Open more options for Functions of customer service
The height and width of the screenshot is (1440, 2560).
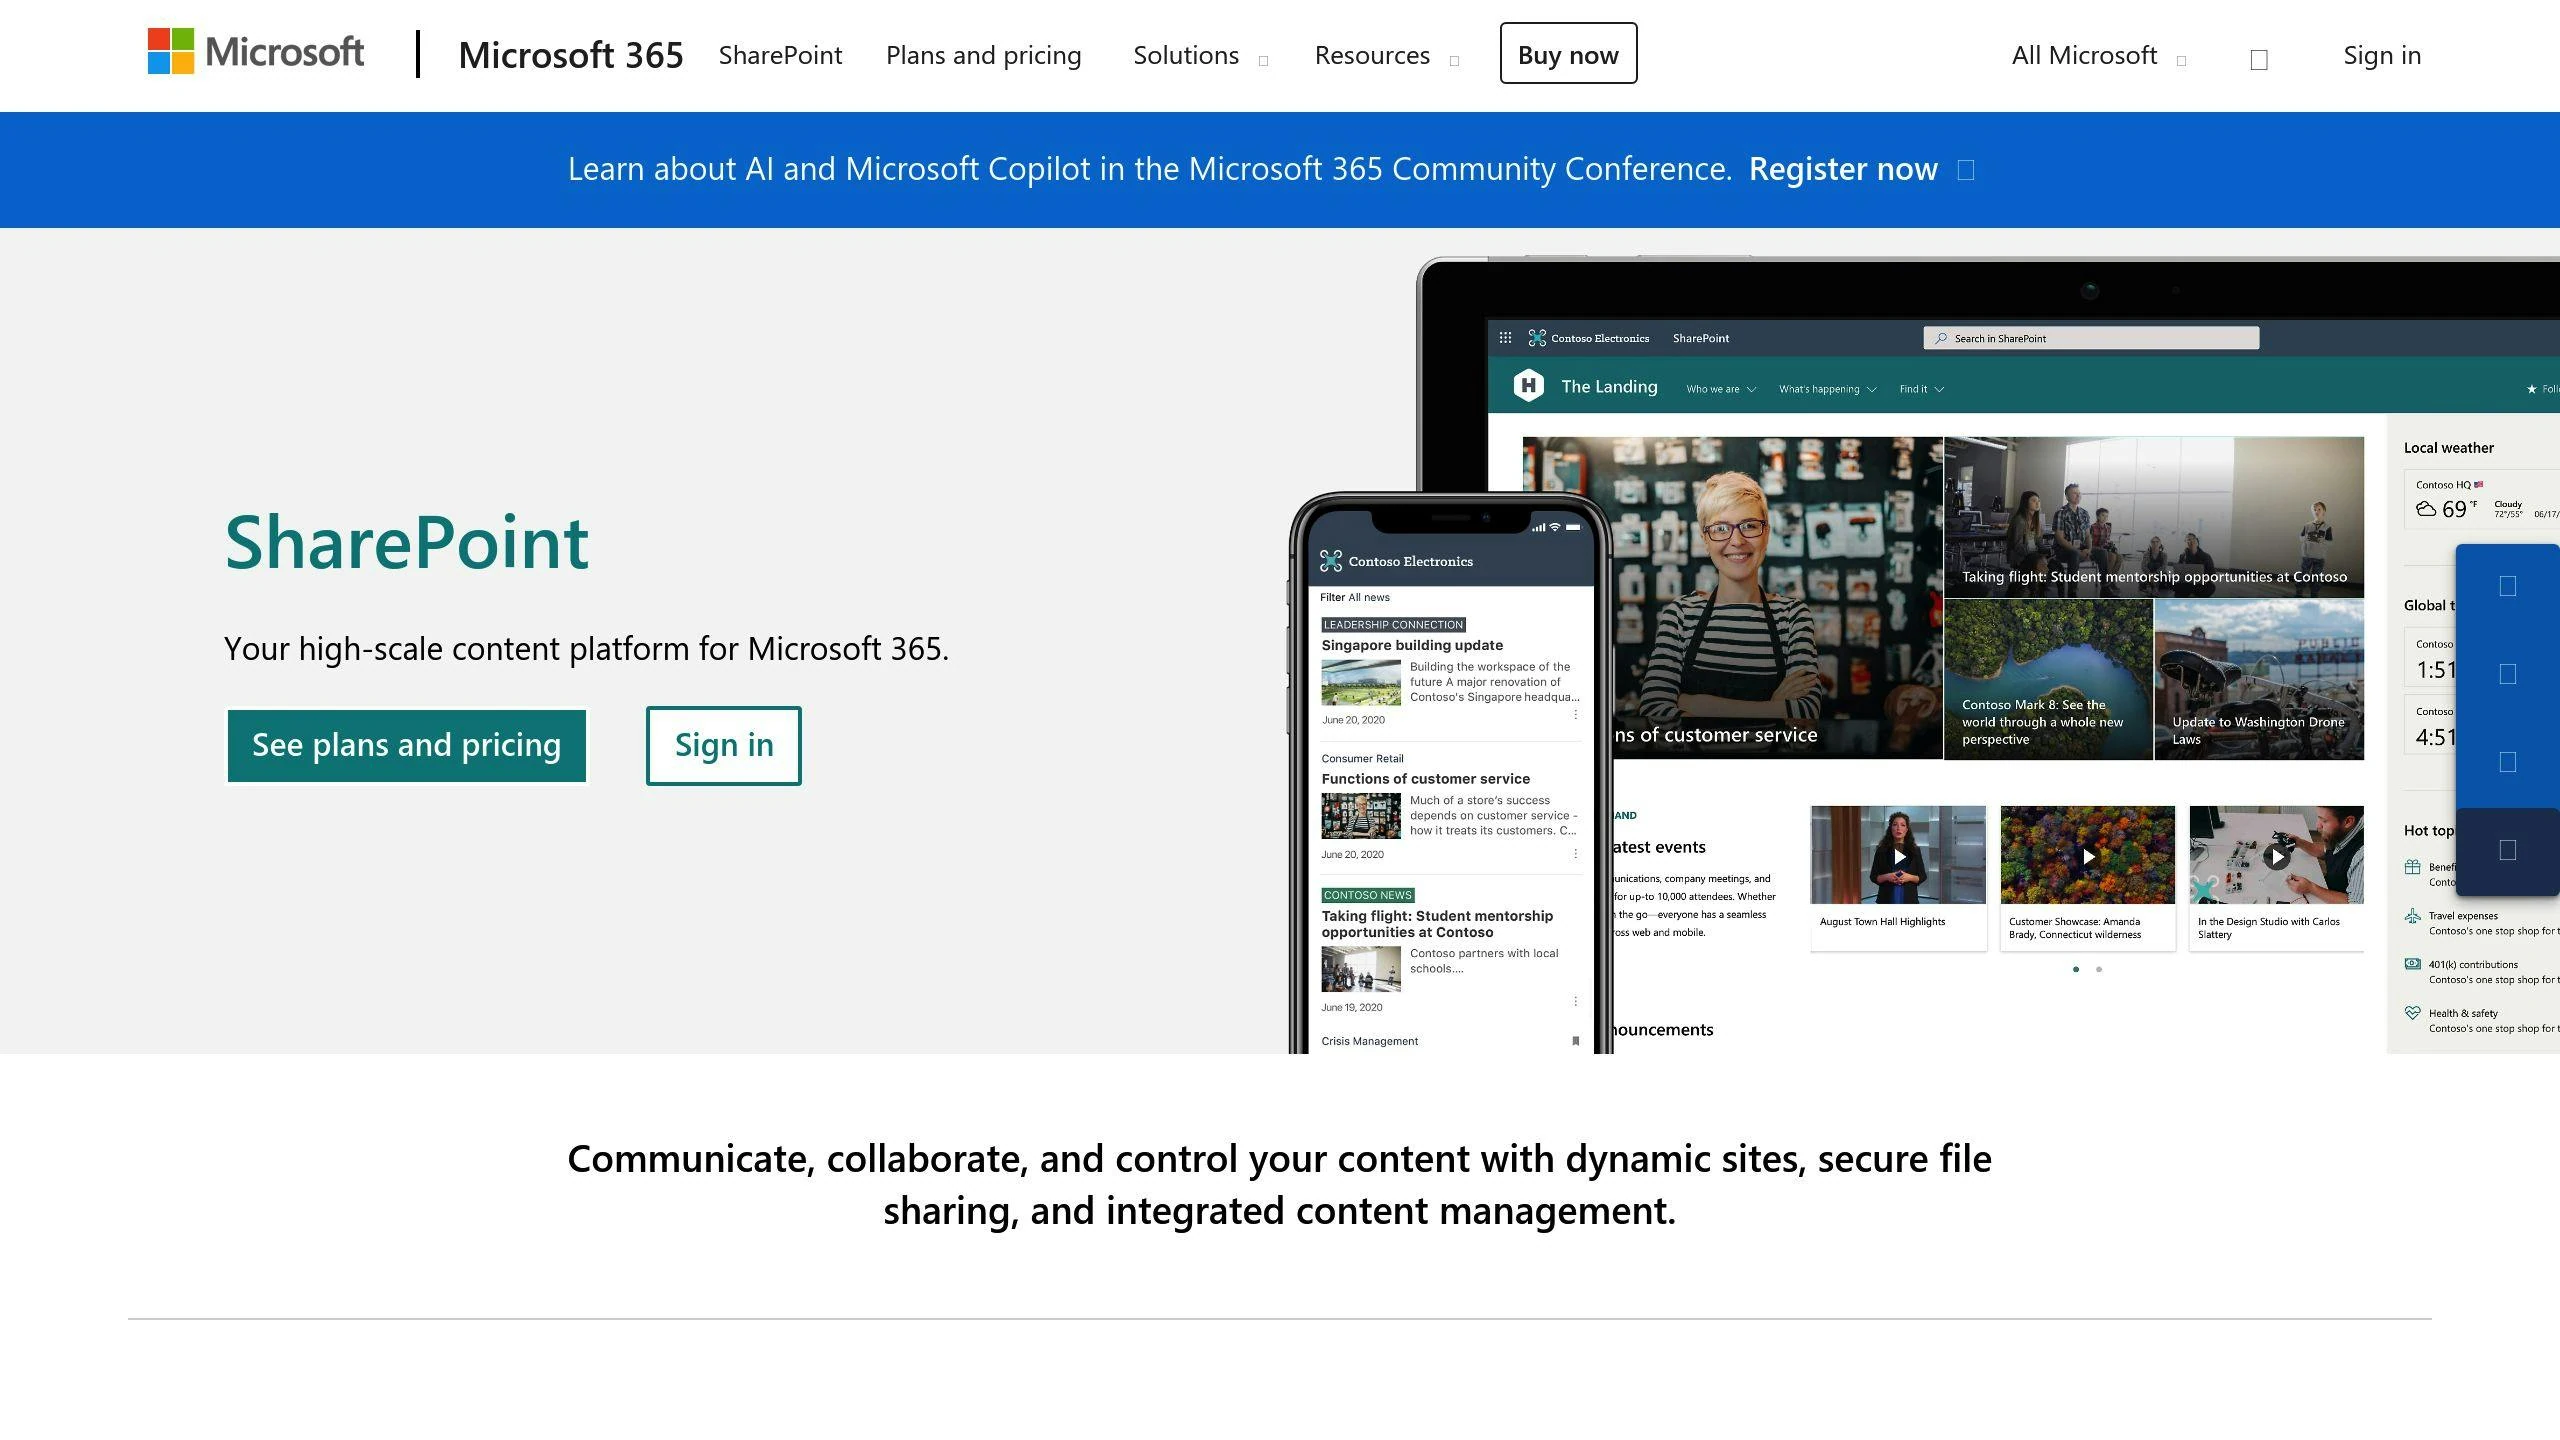click(1575, 853)
